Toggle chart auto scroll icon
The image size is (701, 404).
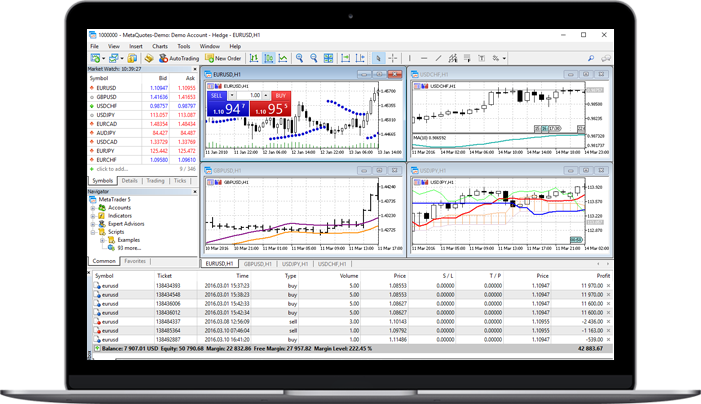[345, 58]
